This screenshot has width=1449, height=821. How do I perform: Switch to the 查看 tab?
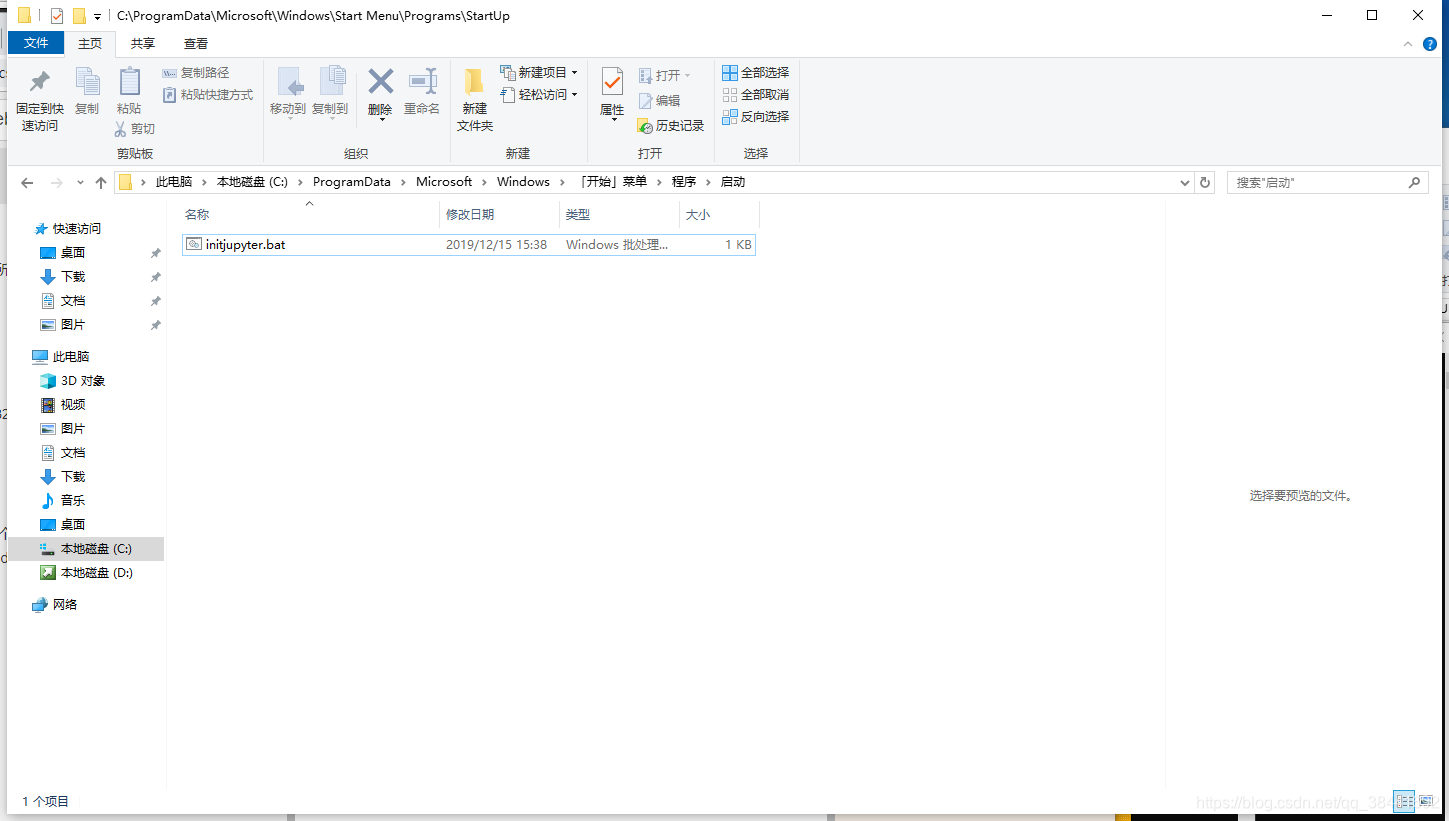coord(196,43)
